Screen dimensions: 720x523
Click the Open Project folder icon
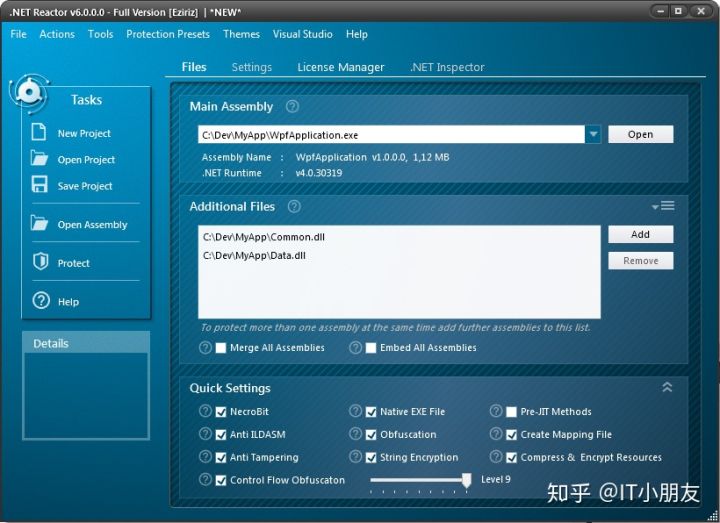click(39, 158)
